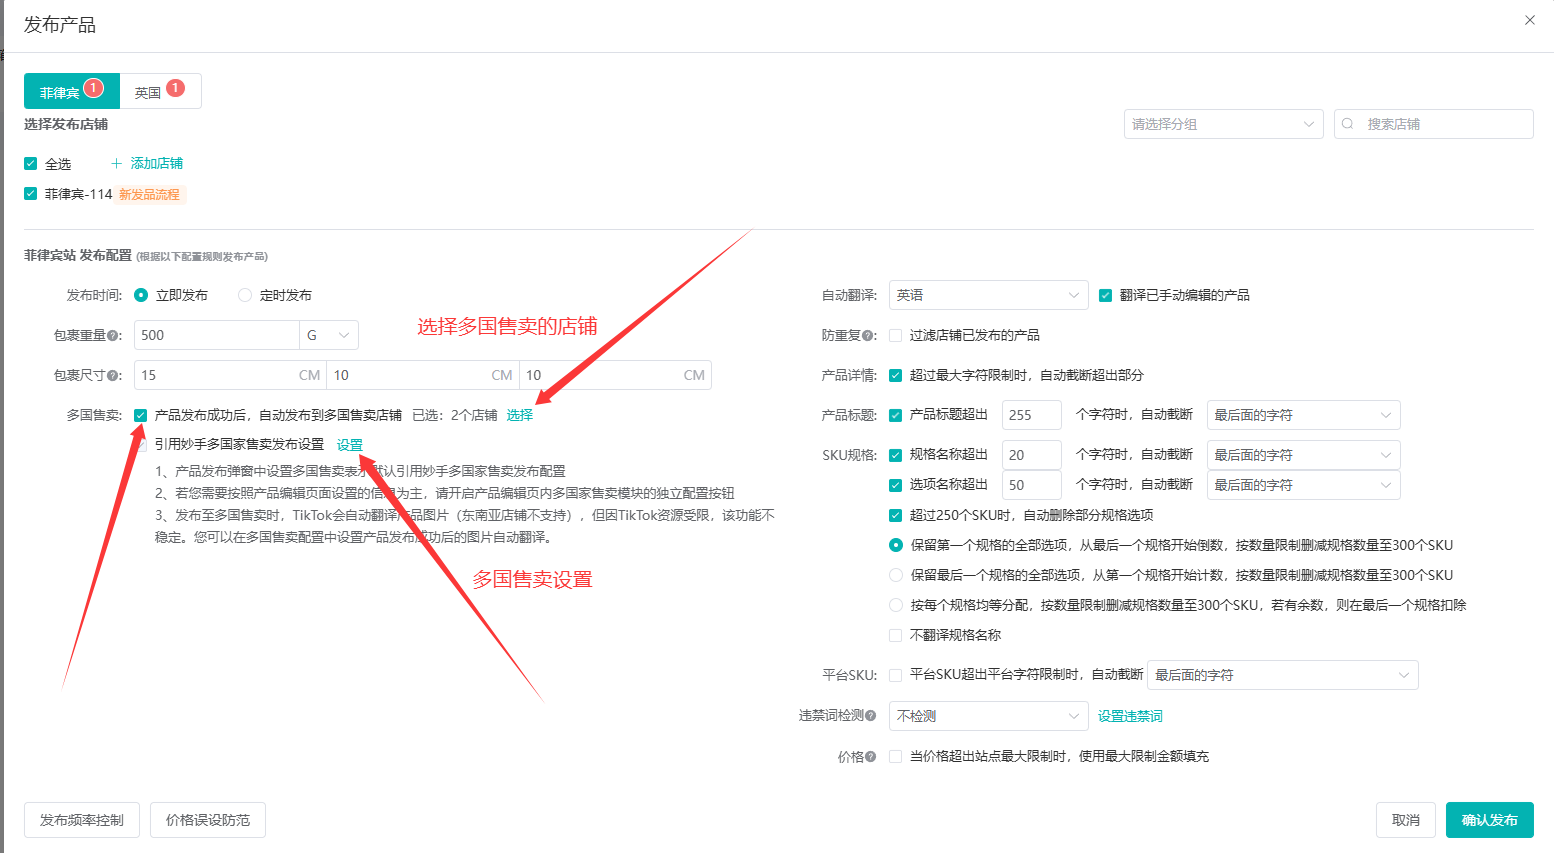Open the weight unit G dropdown

(x=329, y=335)
